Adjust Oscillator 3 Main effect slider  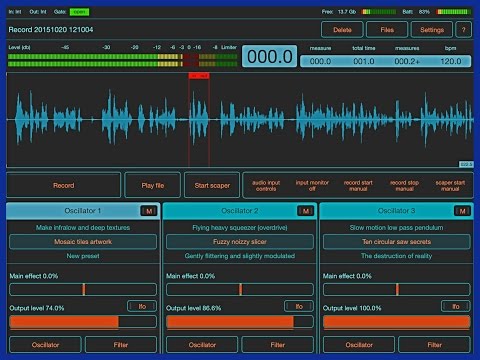coord(396,289)
